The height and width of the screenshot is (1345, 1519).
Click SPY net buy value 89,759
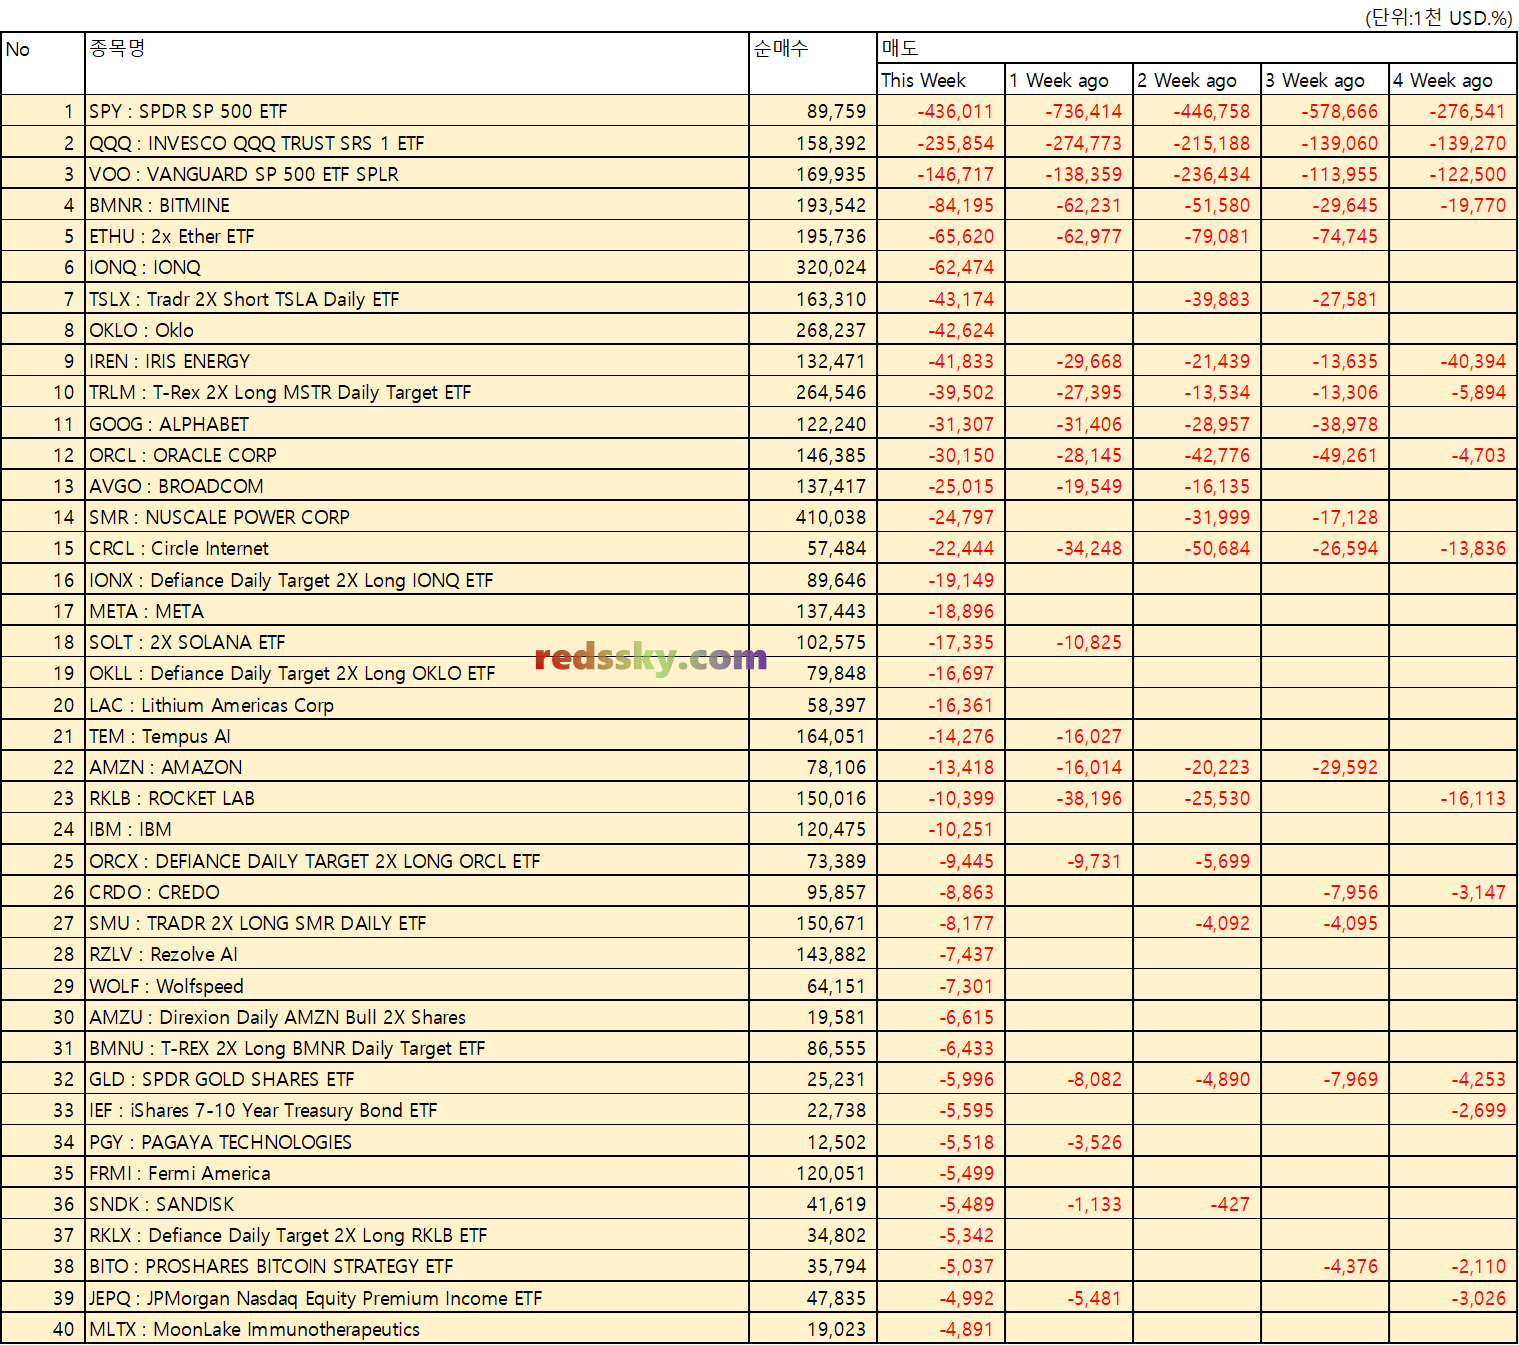813,111
